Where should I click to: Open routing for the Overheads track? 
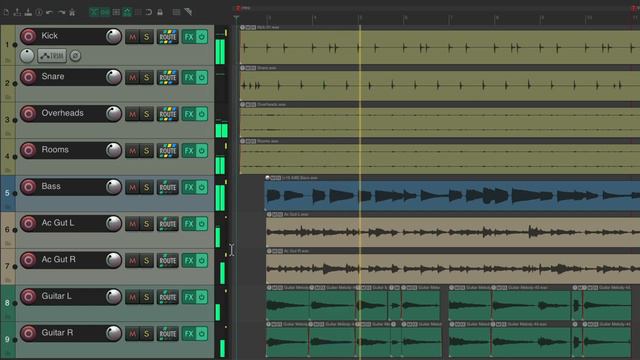168,114
